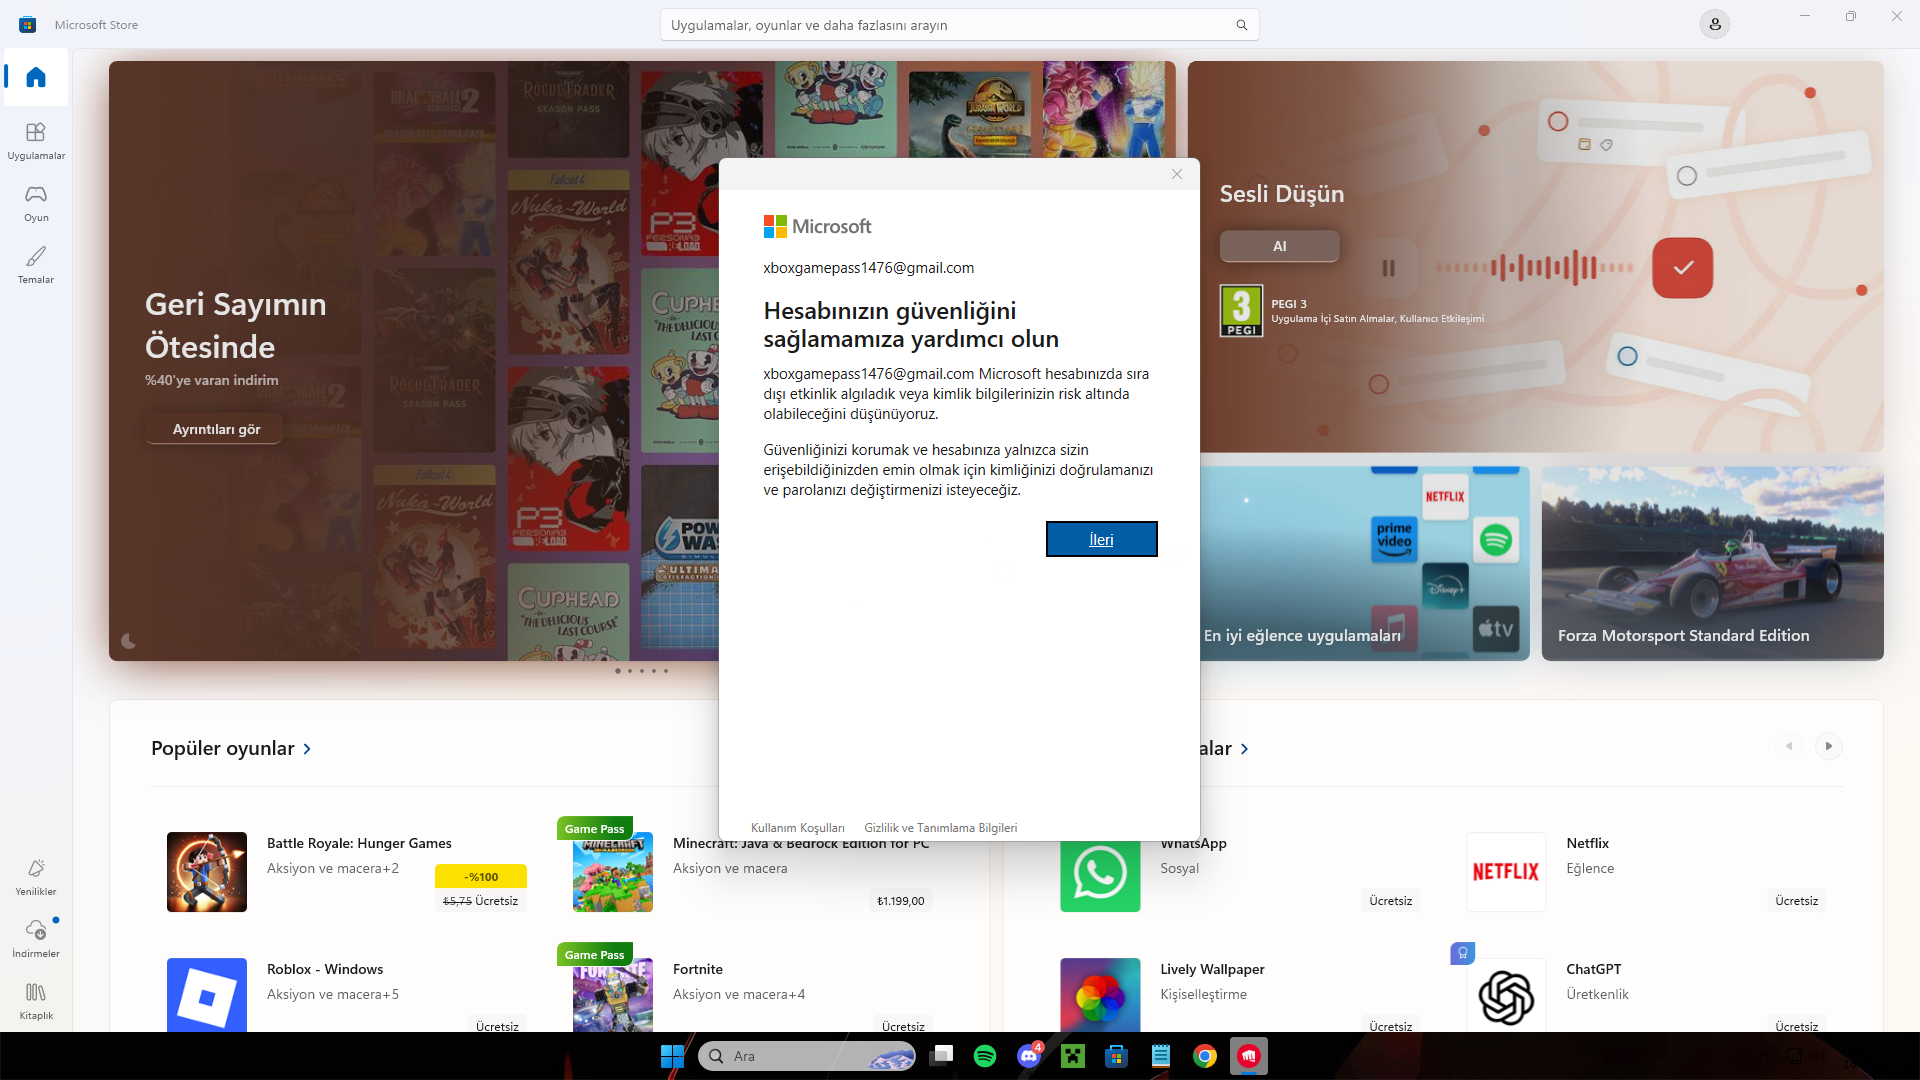Open Gizlilik ve Tanımlama Bilgileri link
This screenshot has width=1920, height=1080.
click(x=940, y=828)
